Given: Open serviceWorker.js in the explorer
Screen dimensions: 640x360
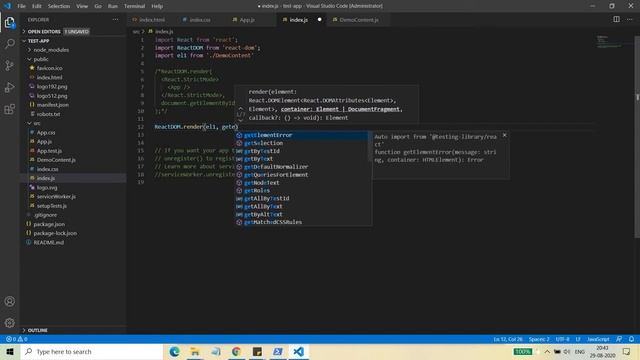Looking at the screenshot, I should tap(56, 196).
